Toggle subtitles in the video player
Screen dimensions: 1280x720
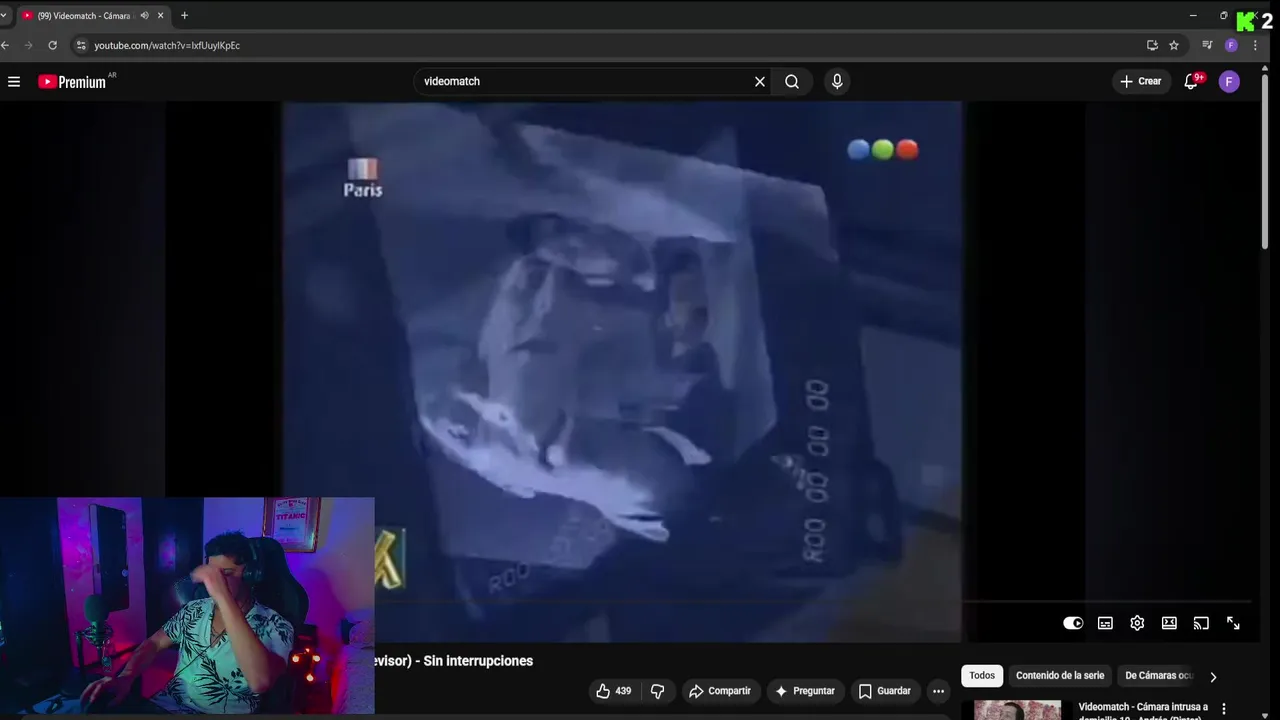click(1105, 623)
